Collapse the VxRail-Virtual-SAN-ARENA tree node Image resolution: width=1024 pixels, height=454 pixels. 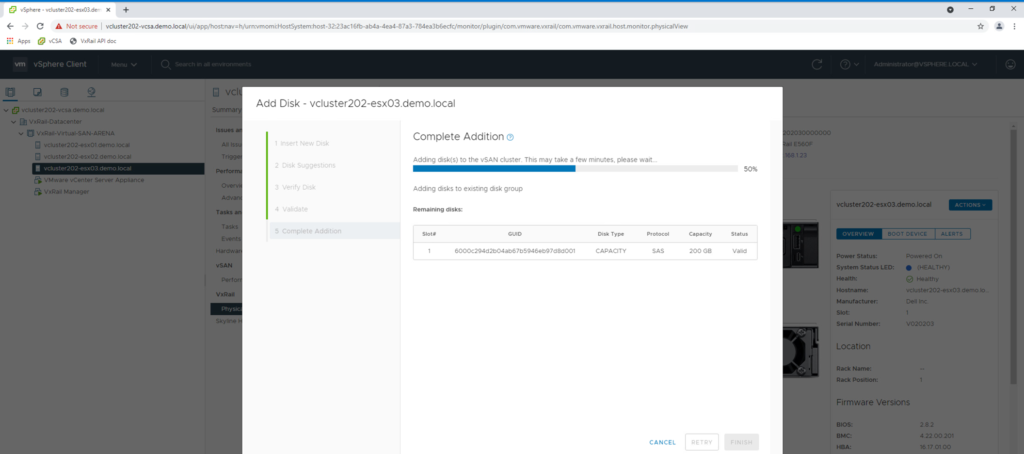21,133
